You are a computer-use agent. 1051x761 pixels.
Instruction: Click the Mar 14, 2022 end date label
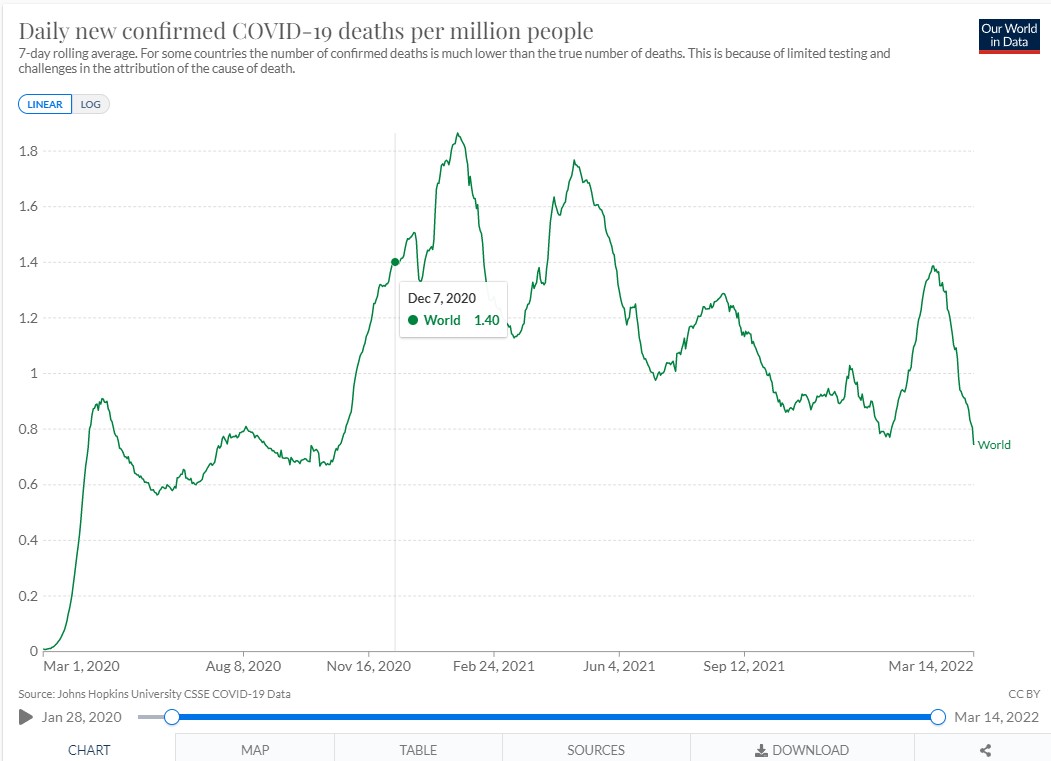tap(996, 717)
